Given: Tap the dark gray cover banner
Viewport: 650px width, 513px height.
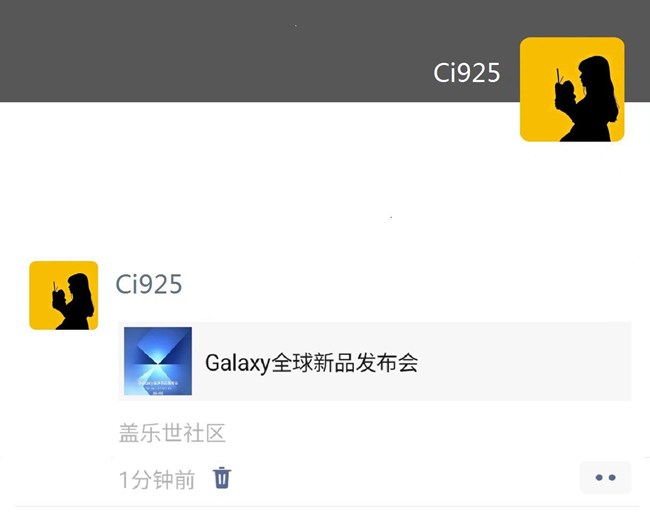Looking at the screenshot, I should coord(257,51).
